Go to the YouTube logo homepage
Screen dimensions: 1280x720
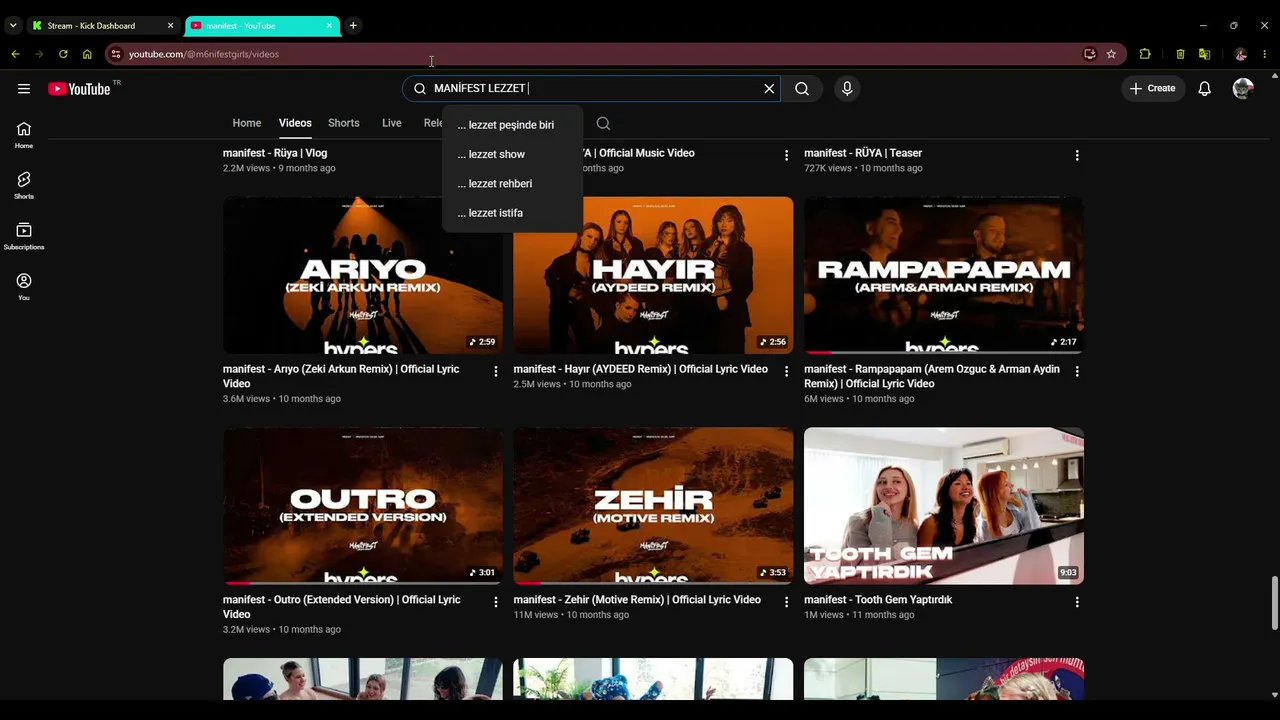[x=79, y=89]
